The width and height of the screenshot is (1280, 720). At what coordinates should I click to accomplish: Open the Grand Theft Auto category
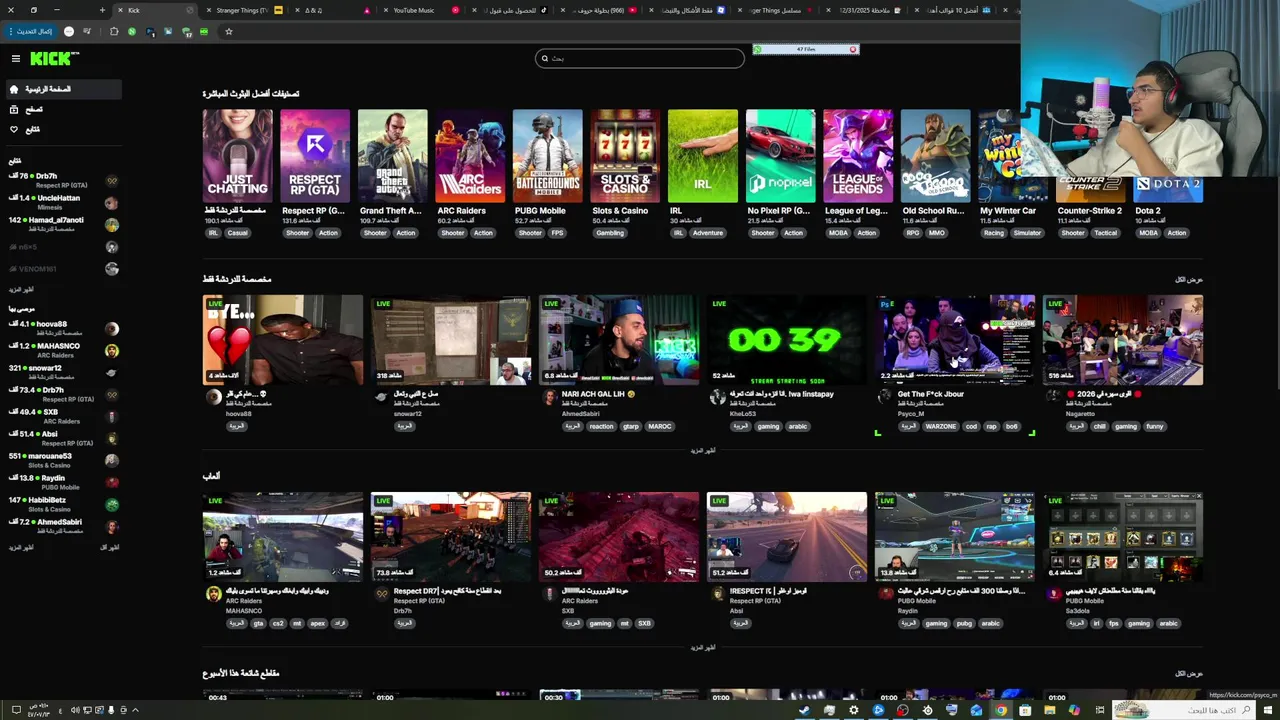(392, 156)
